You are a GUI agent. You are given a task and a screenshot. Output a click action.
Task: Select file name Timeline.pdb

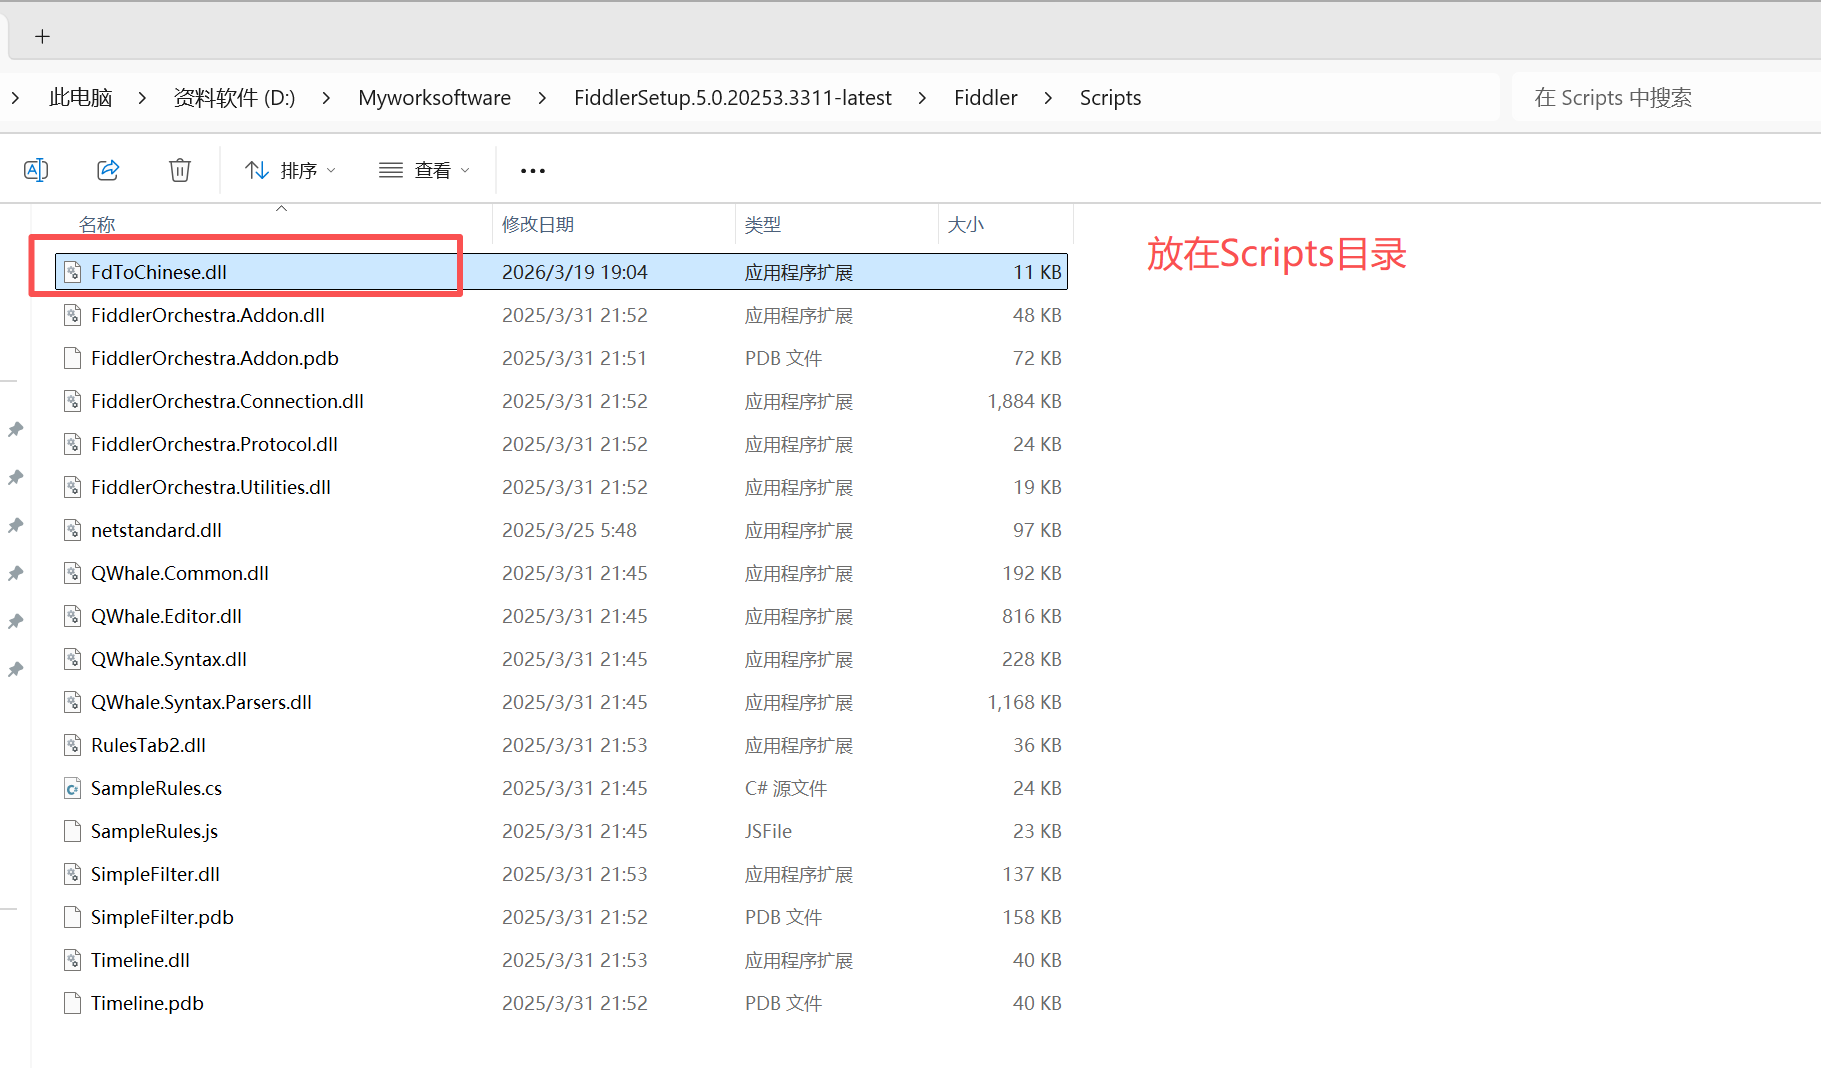(x=147, y=1003)
